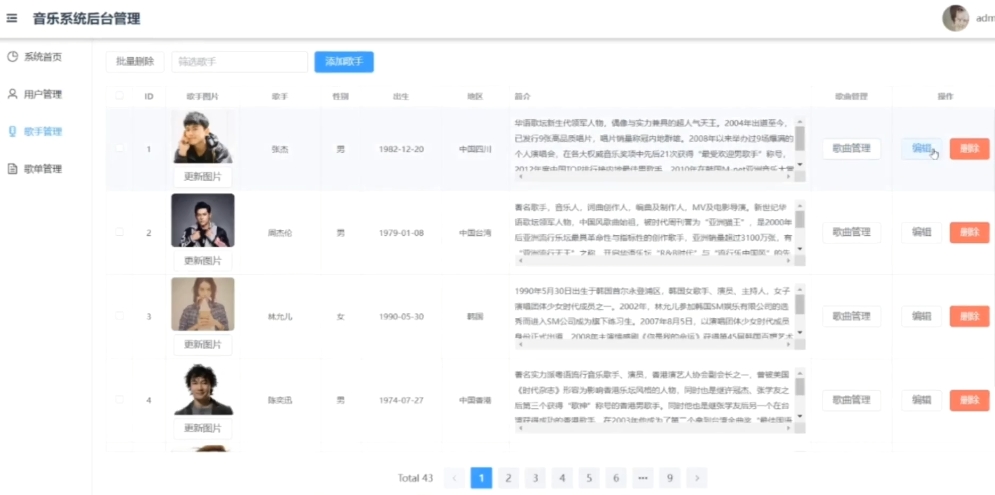Open the admin avatar at top right
995x495 pixels.
(956, 18)
